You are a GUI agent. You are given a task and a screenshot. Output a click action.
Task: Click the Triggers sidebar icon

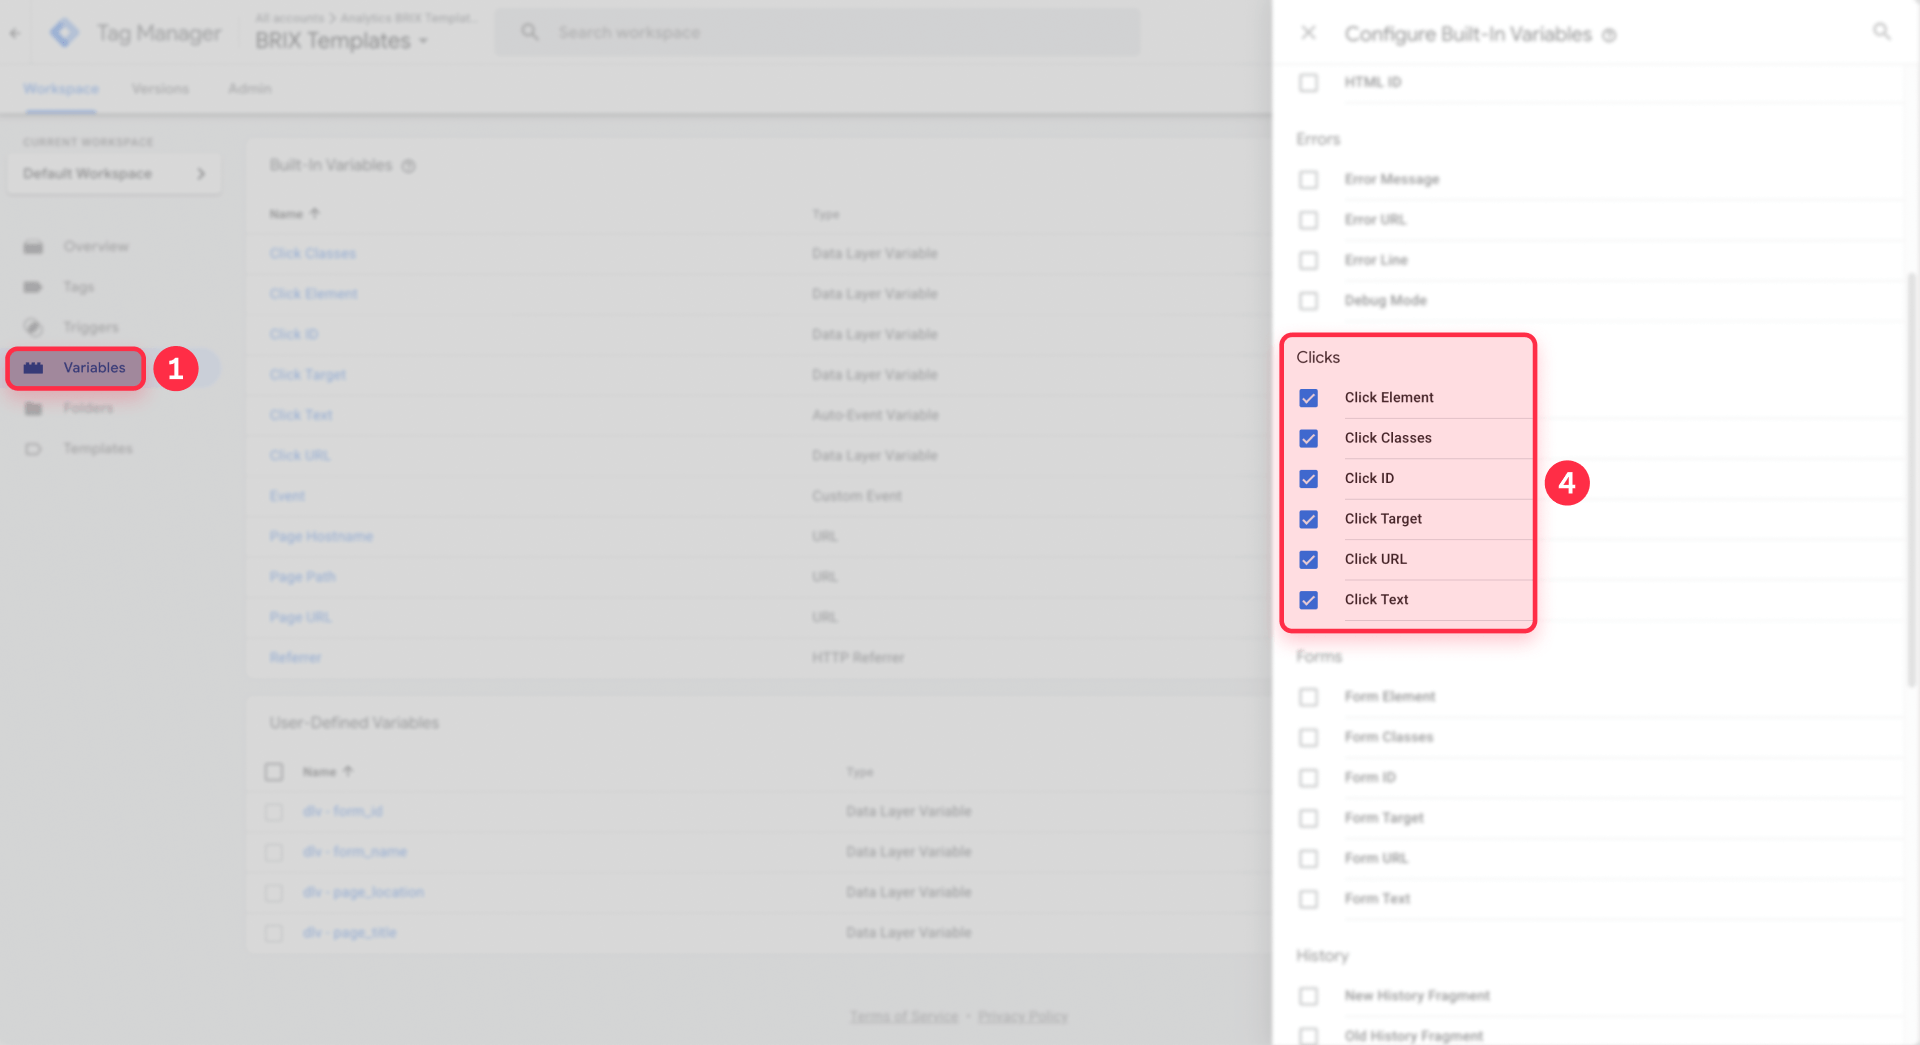(33, 327)
